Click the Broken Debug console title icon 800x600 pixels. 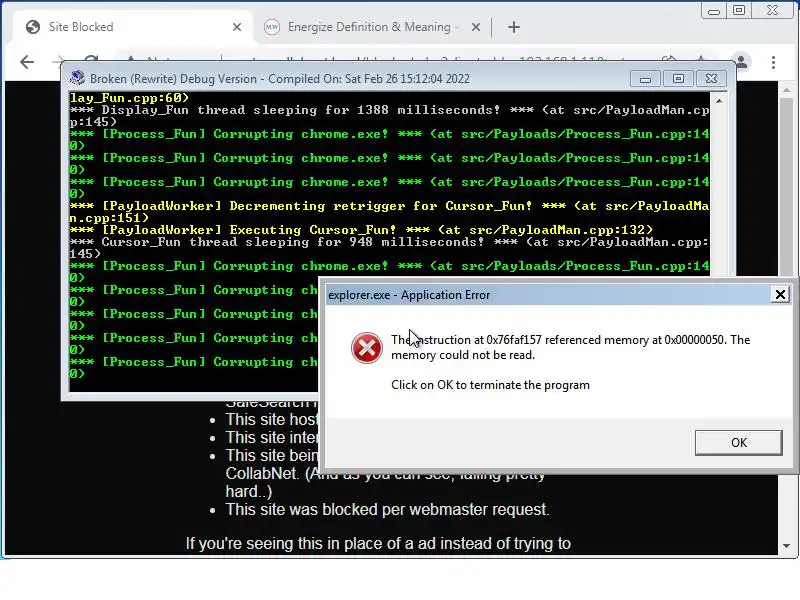click(78, 78)
